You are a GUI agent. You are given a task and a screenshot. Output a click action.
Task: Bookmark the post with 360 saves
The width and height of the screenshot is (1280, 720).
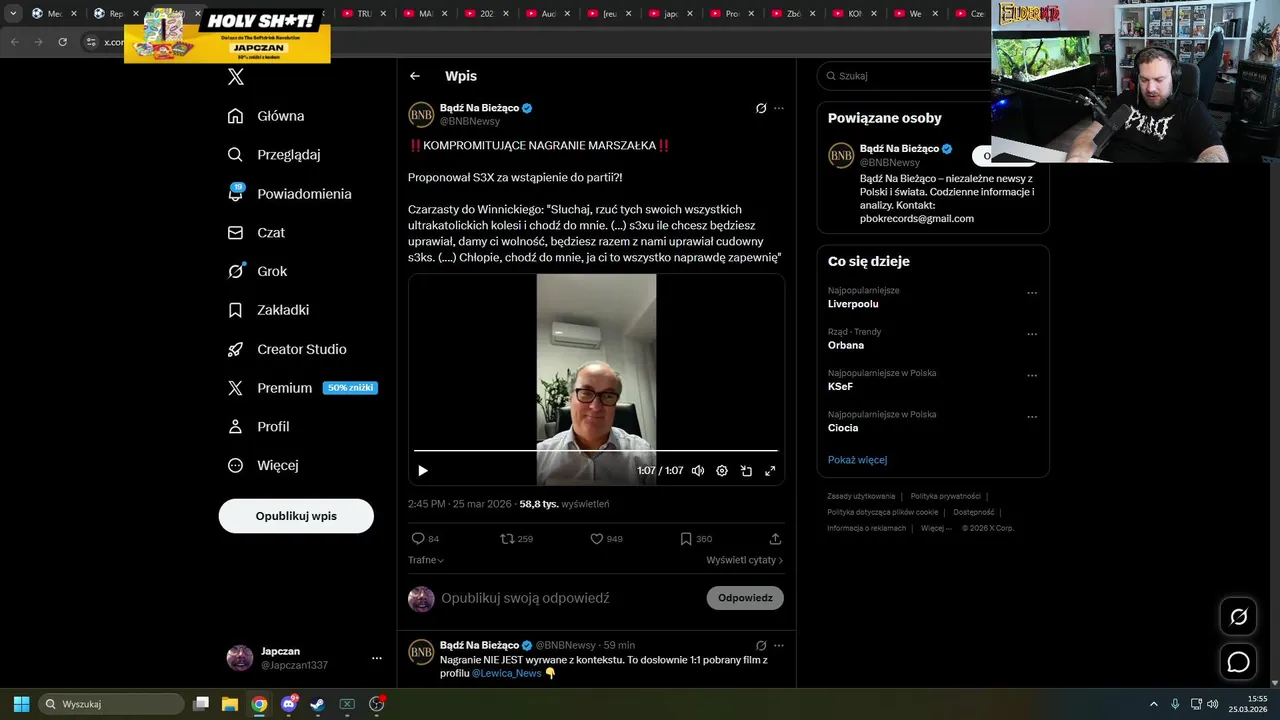point(695,539)
